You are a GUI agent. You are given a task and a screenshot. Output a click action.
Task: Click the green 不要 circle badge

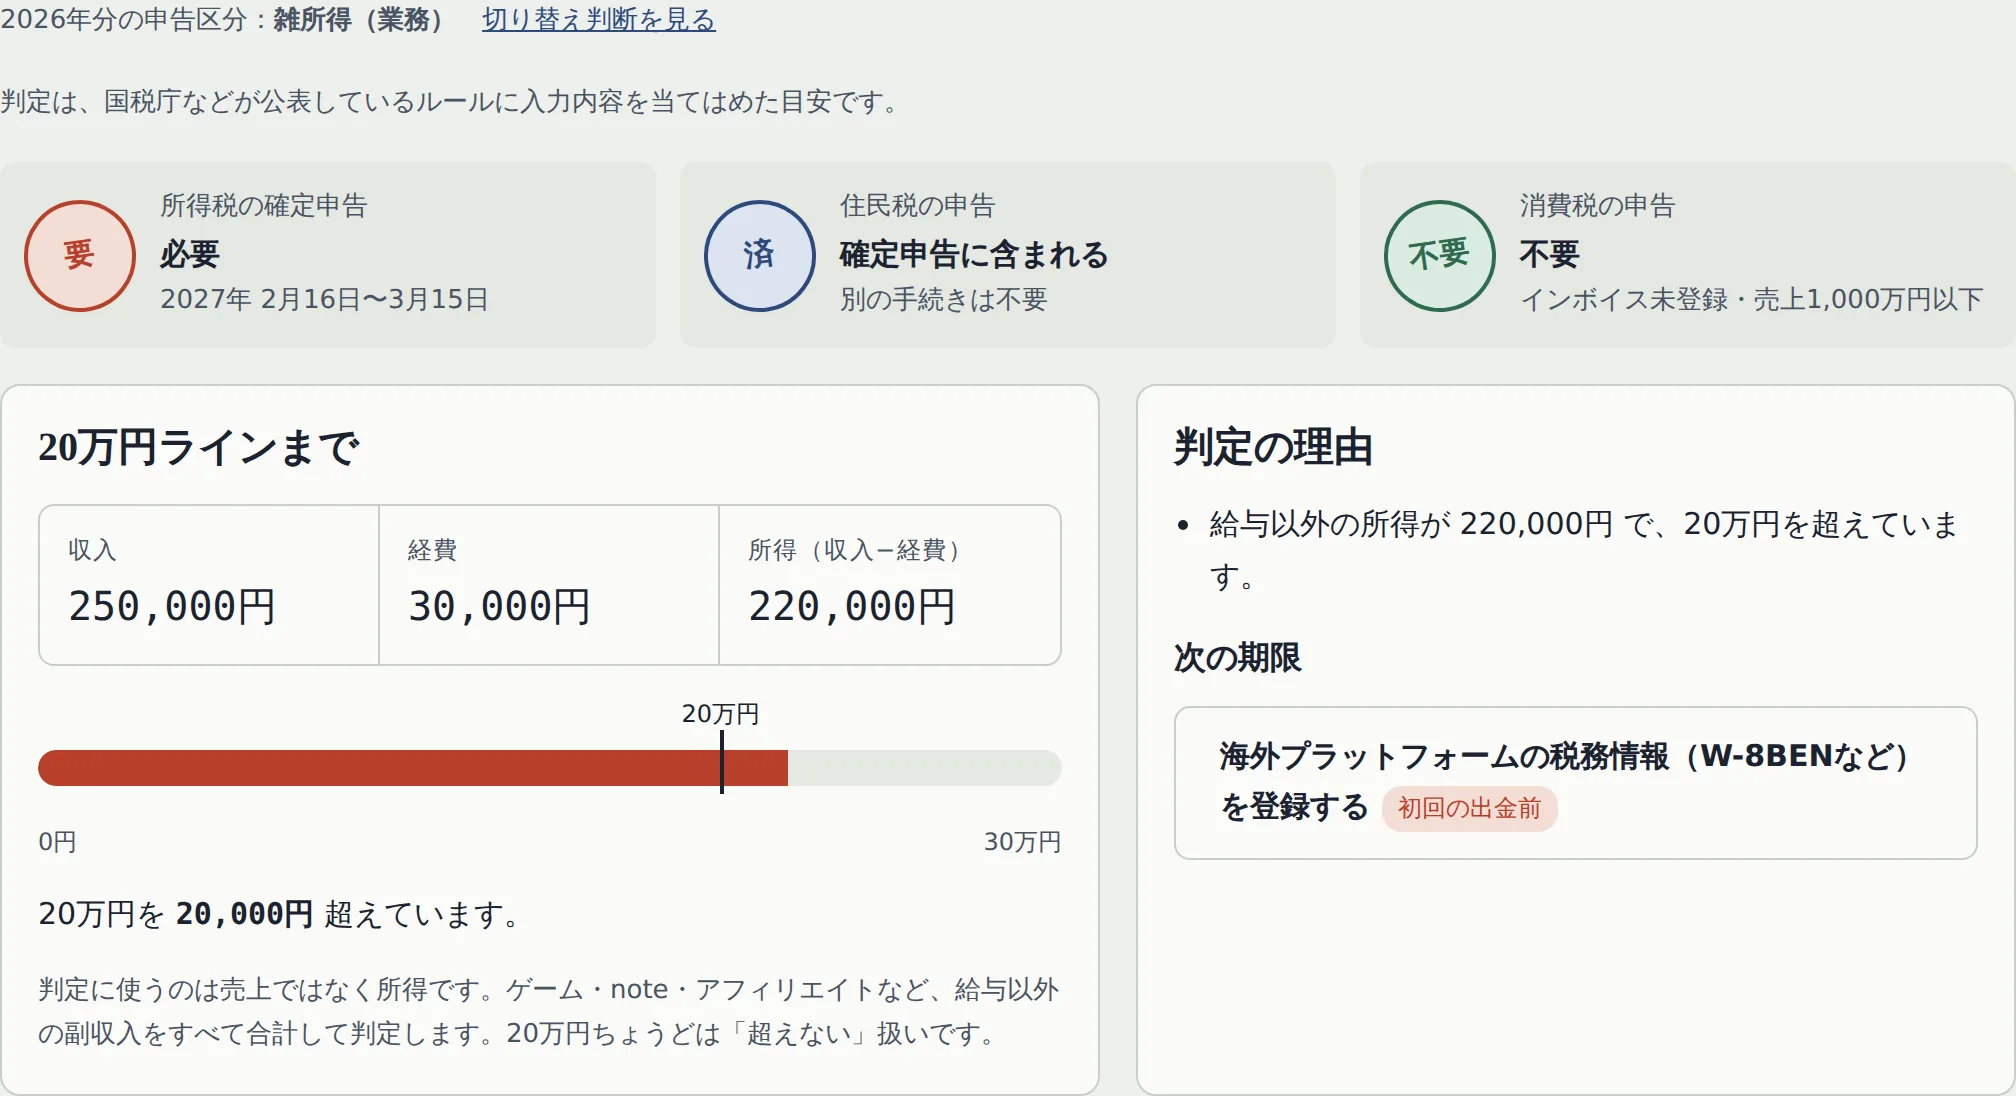(x=1440, y=256)
